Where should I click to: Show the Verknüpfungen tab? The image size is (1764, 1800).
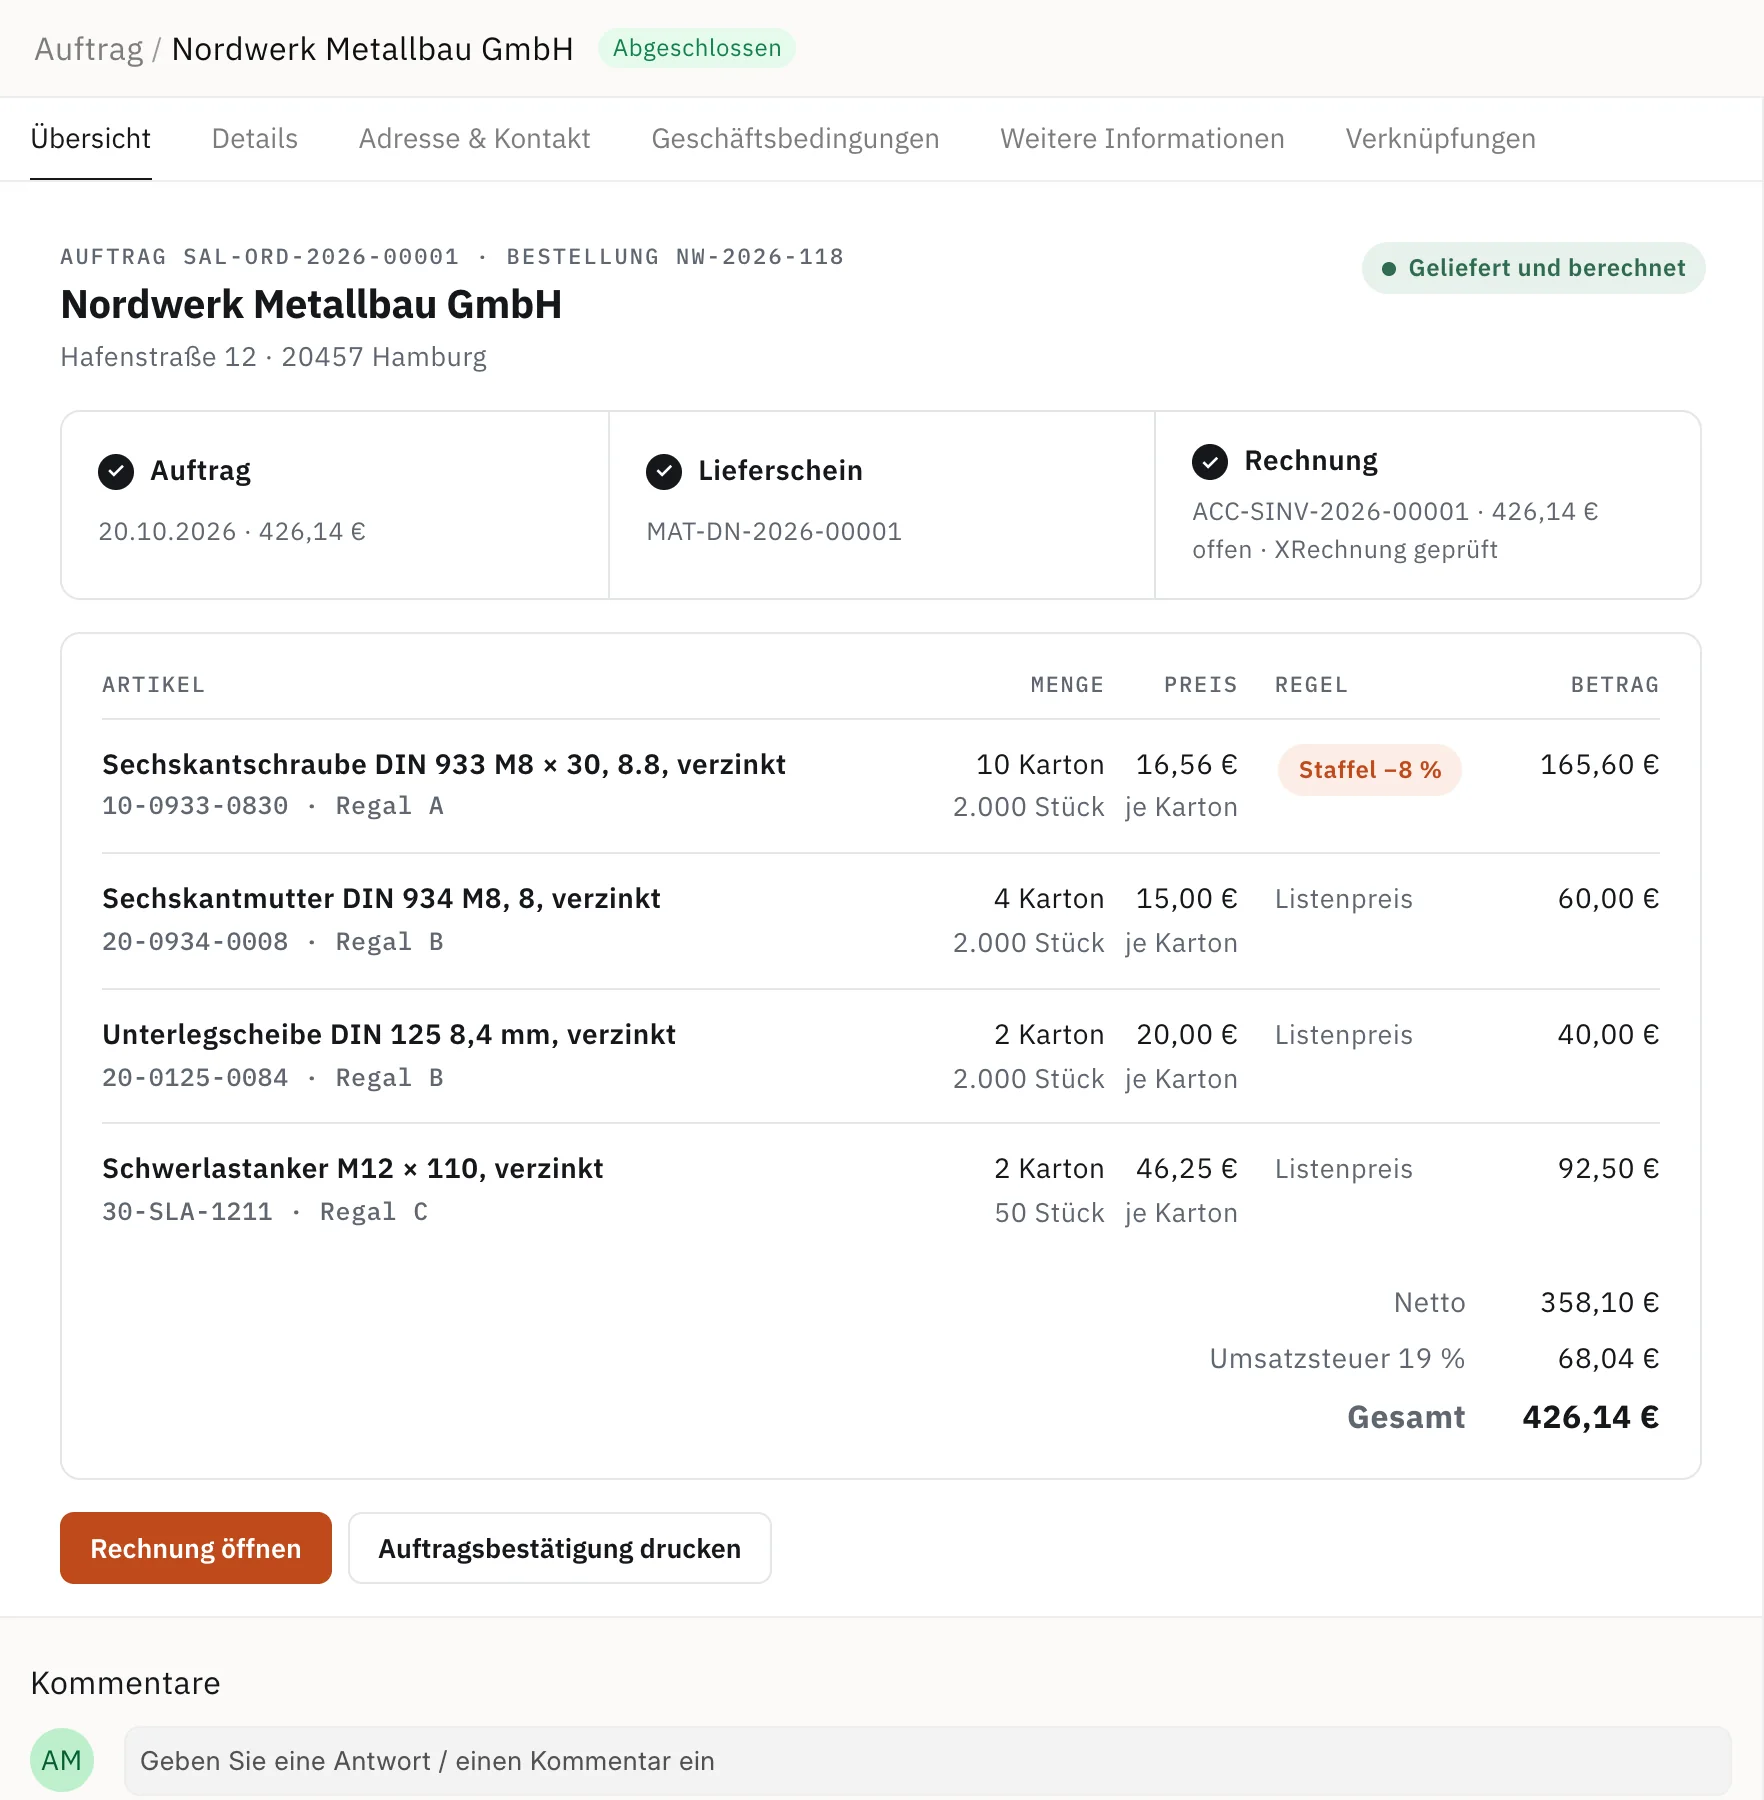pos(1441,138)
